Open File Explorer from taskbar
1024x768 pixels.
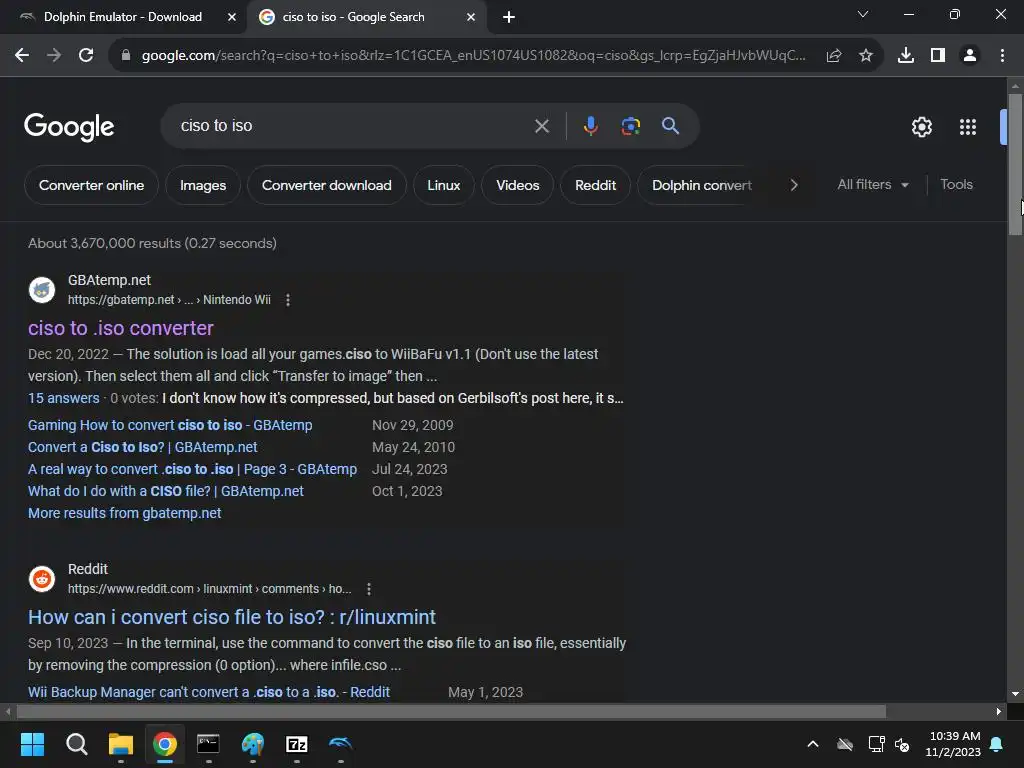121,744
